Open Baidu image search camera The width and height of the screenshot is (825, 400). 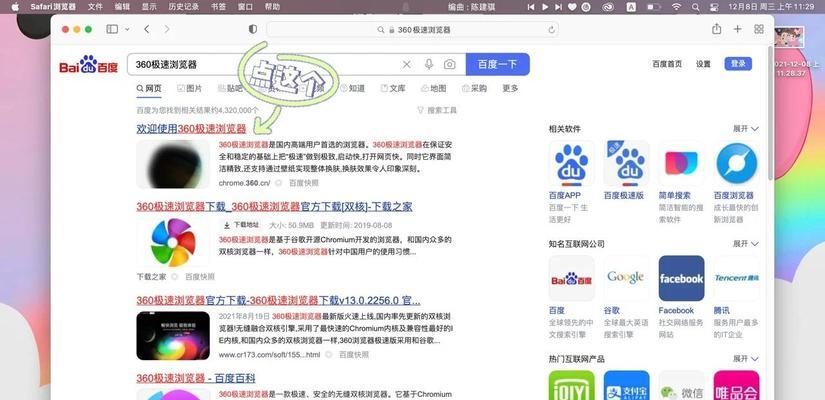coord(449,64)
